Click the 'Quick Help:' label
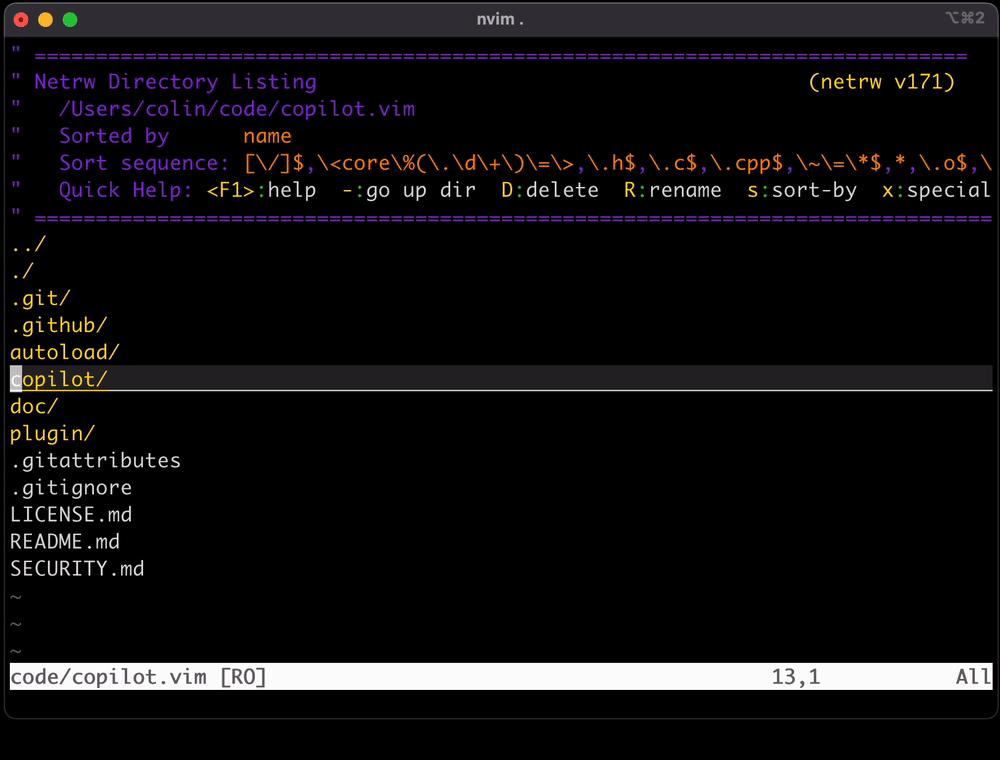Screen dimensions: 1000x760 pyautogui.click(x=125, y=190)
